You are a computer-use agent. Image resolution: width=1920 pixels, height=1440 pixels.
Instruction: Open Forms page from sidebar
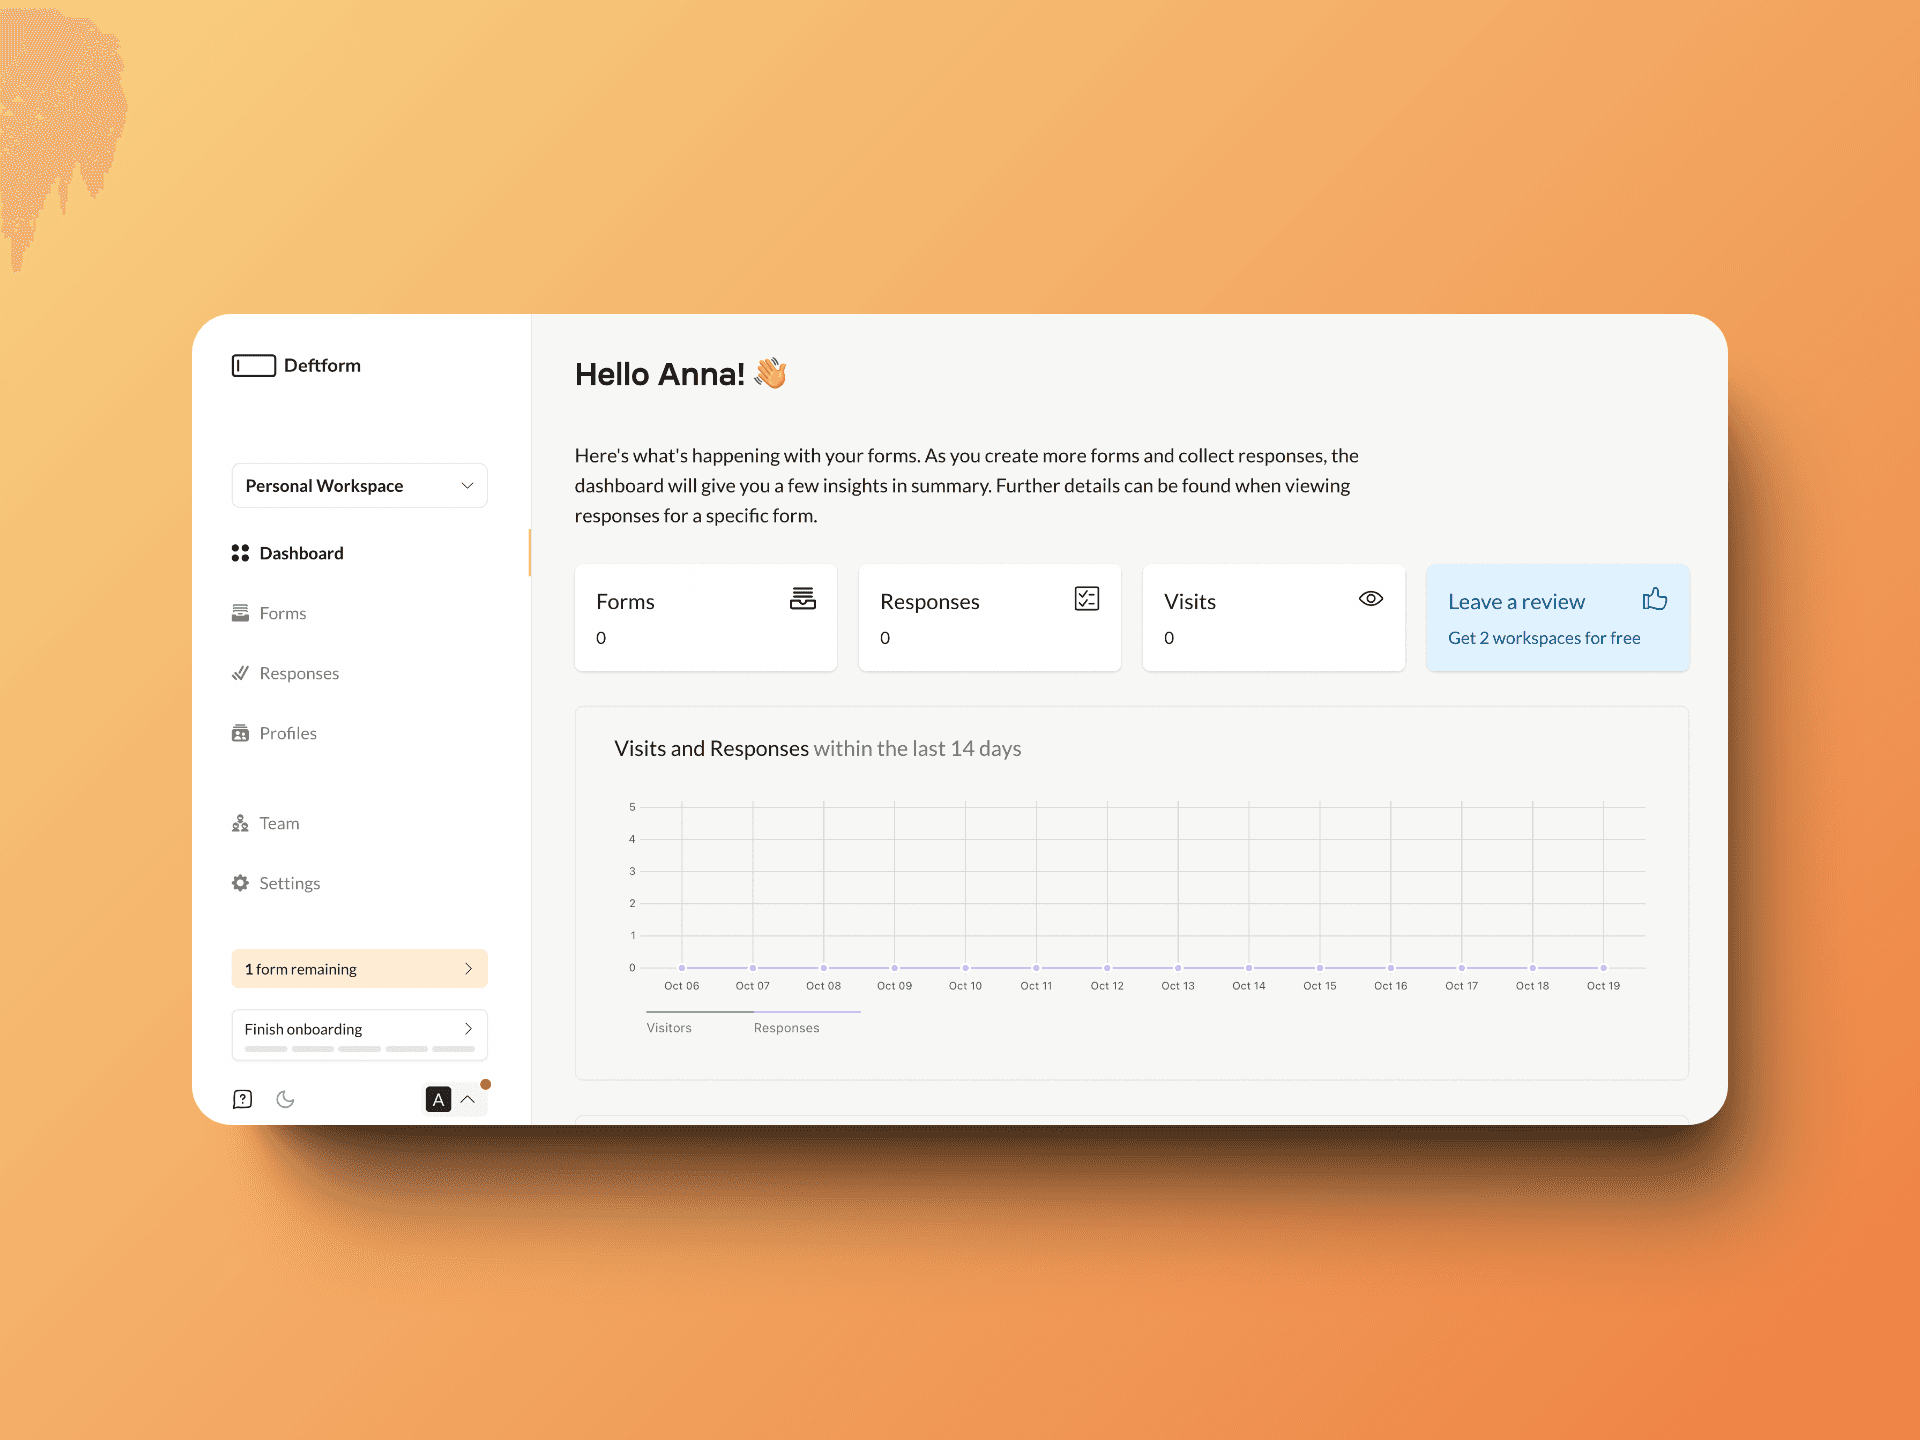(x=282, y=613)
